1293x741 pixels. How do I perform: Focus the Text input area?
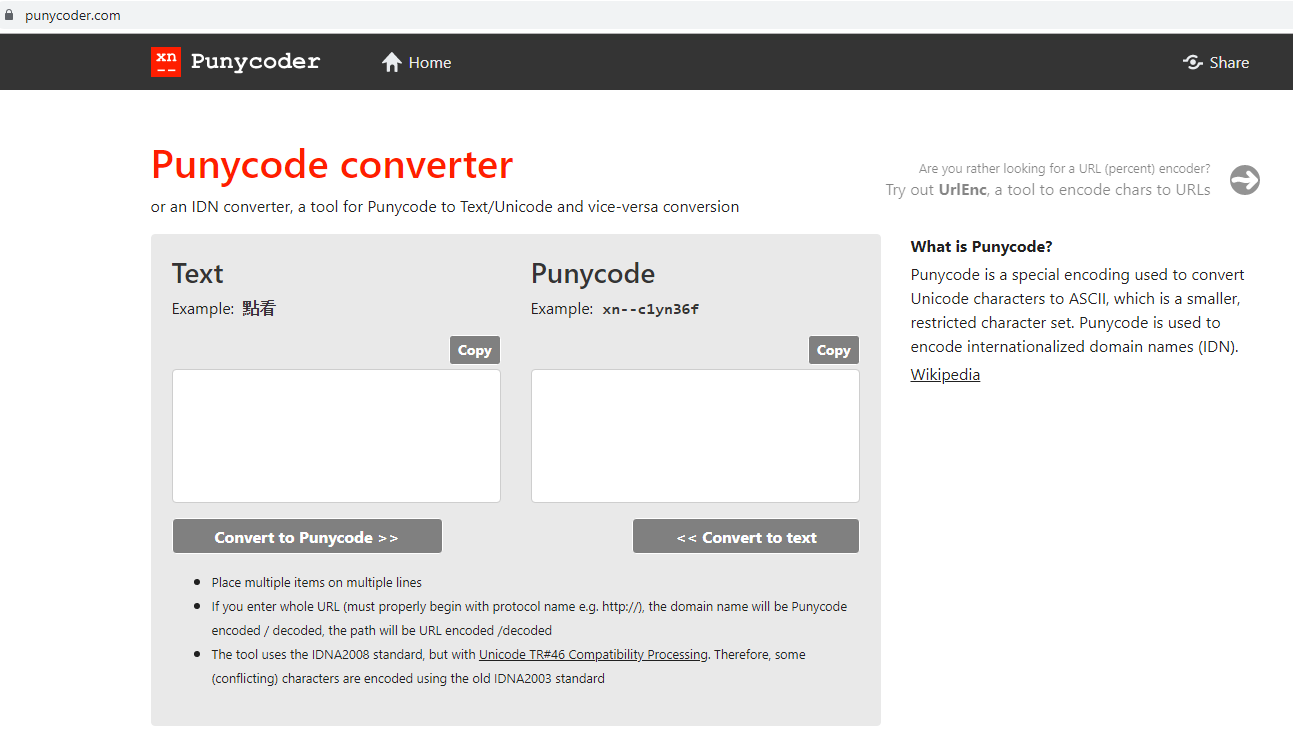coord(336,436)
